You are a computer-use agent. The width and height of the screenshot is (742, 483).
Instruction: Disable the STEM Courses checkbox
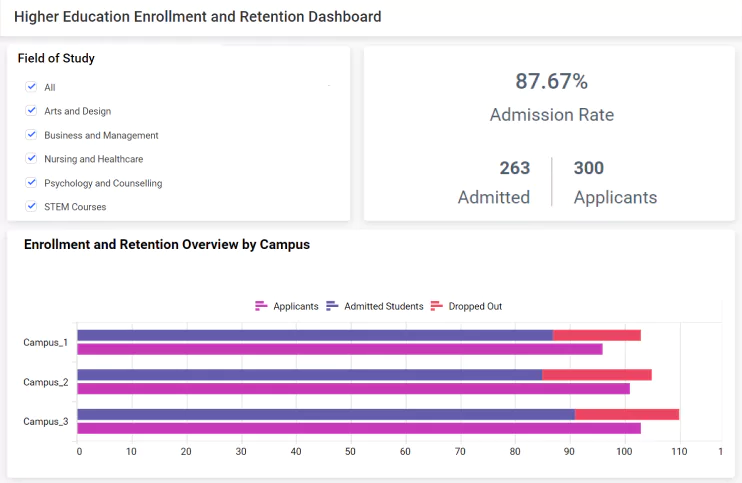coord(31,207)
